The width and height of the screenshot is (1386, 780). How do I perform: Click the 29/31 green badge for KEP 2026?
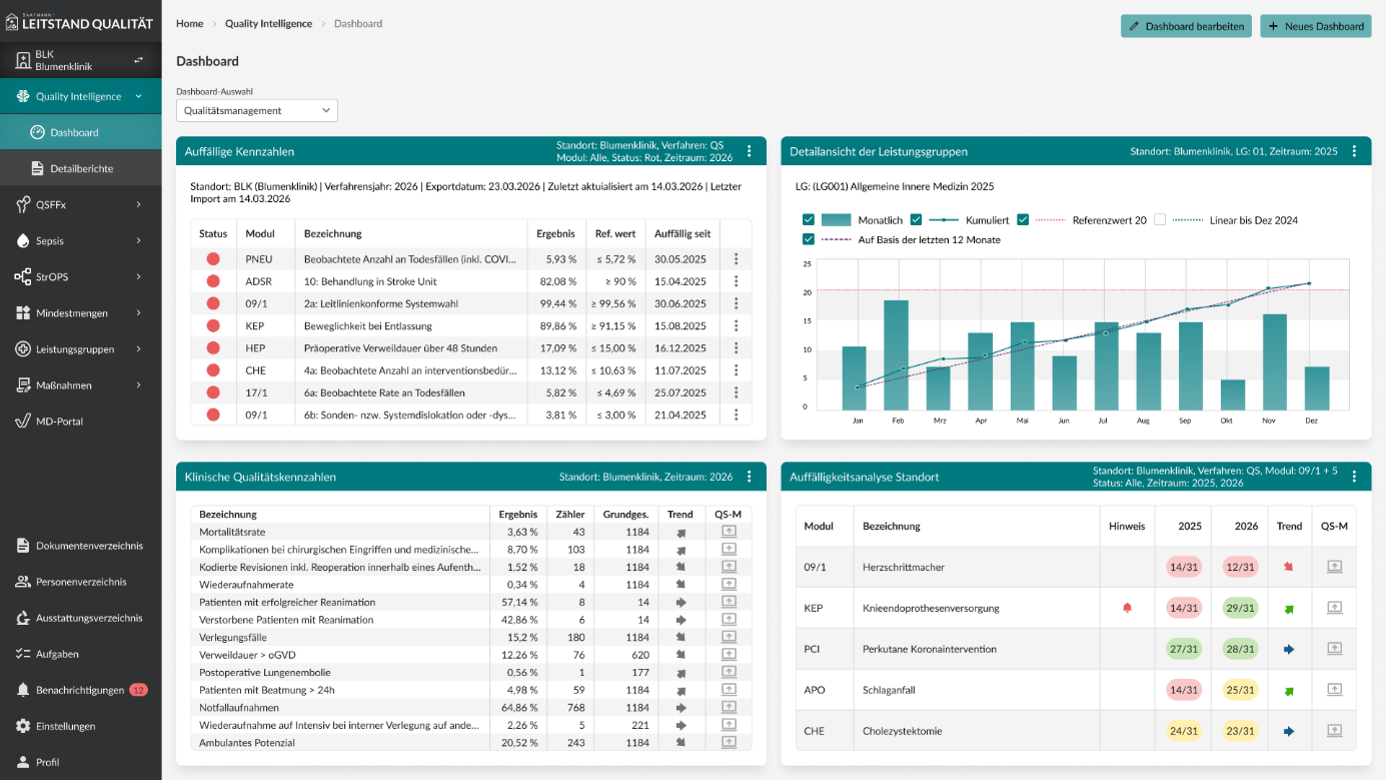pos(1239,608)
